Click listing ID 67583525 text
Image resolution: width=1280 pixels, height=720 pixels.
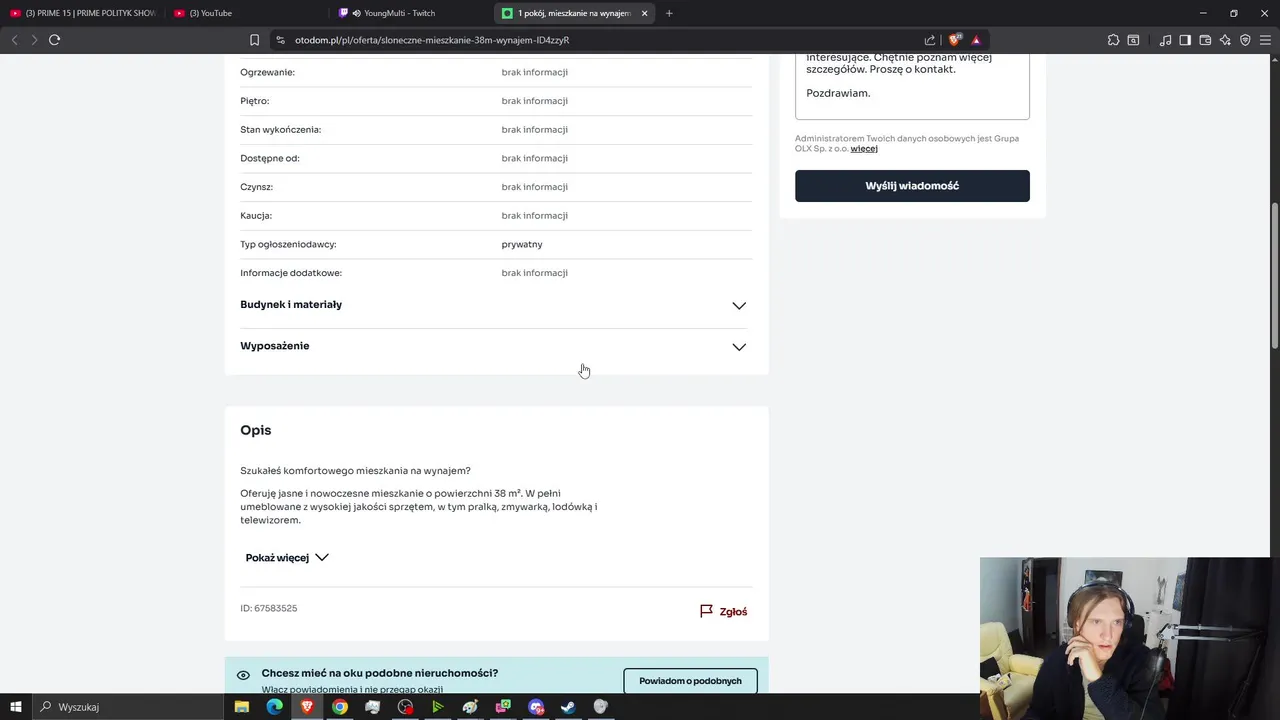(268, 608)
